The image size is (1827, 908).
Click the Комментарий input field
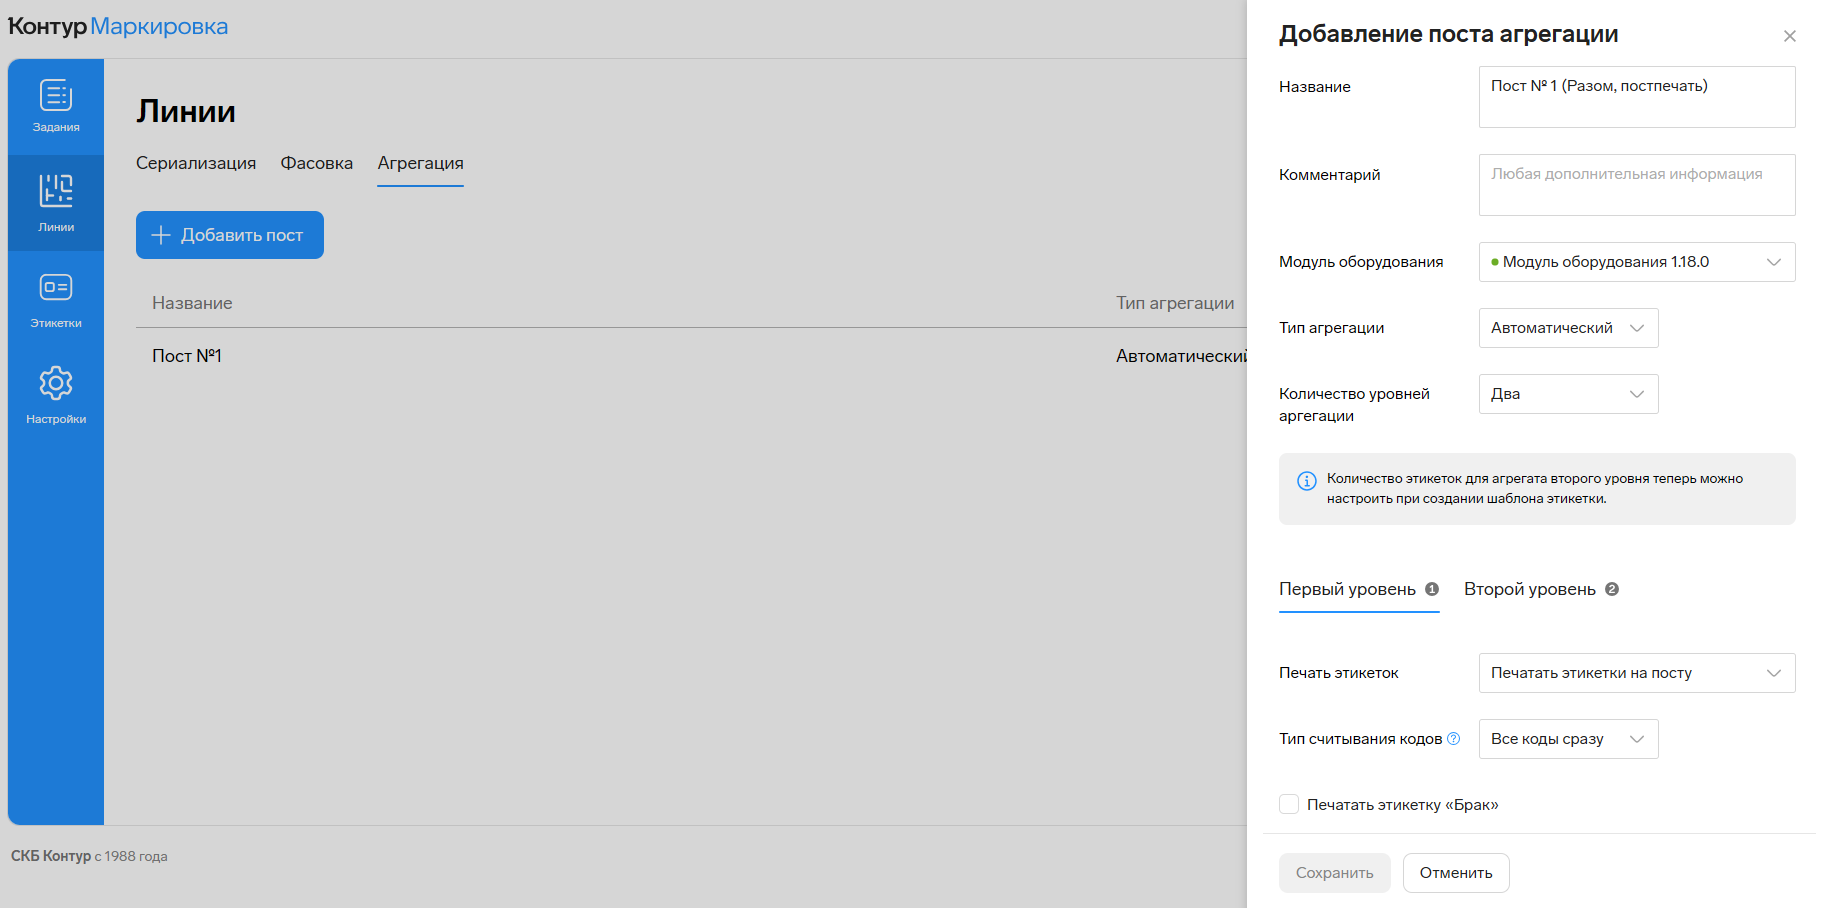point(1637,185)
